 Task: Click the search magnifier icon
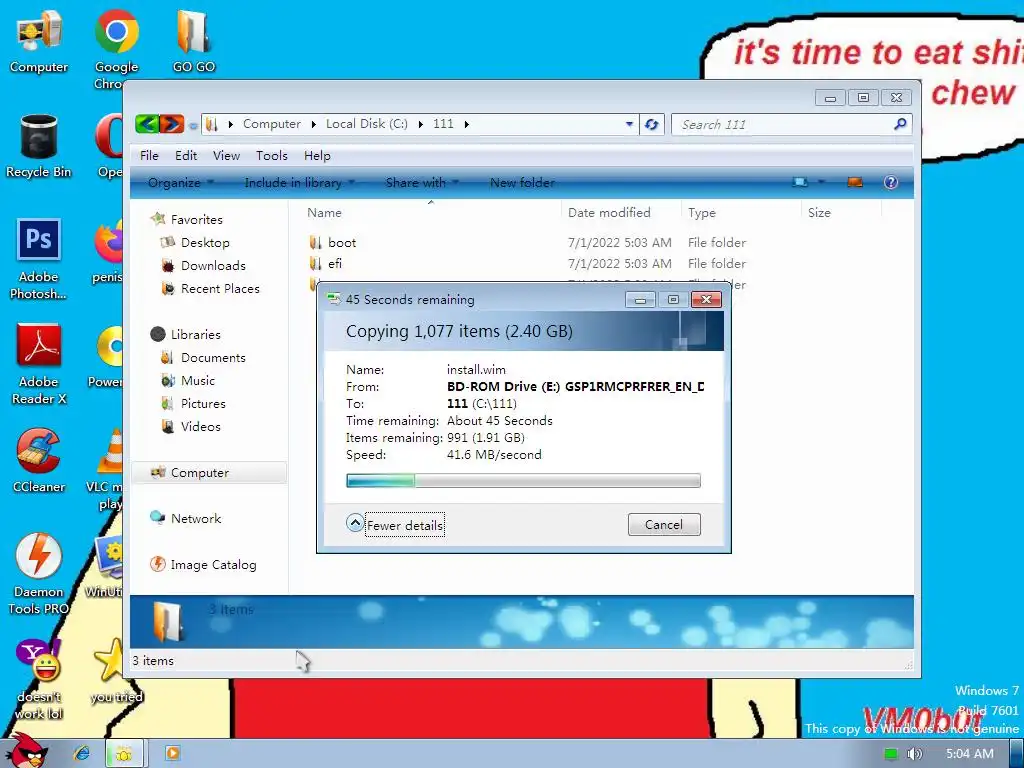coord(901,123)
